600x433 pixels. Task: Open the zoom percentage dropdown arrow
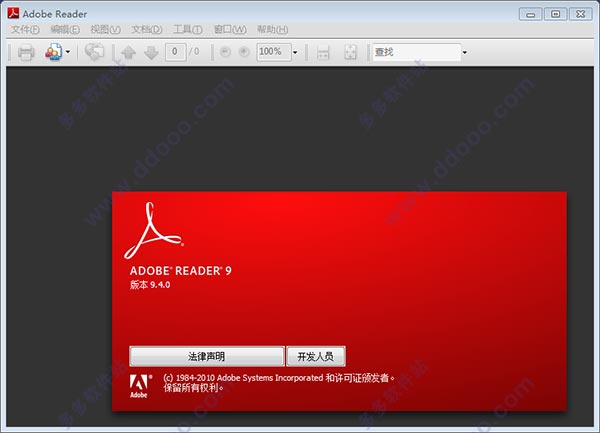click(295, 52)
